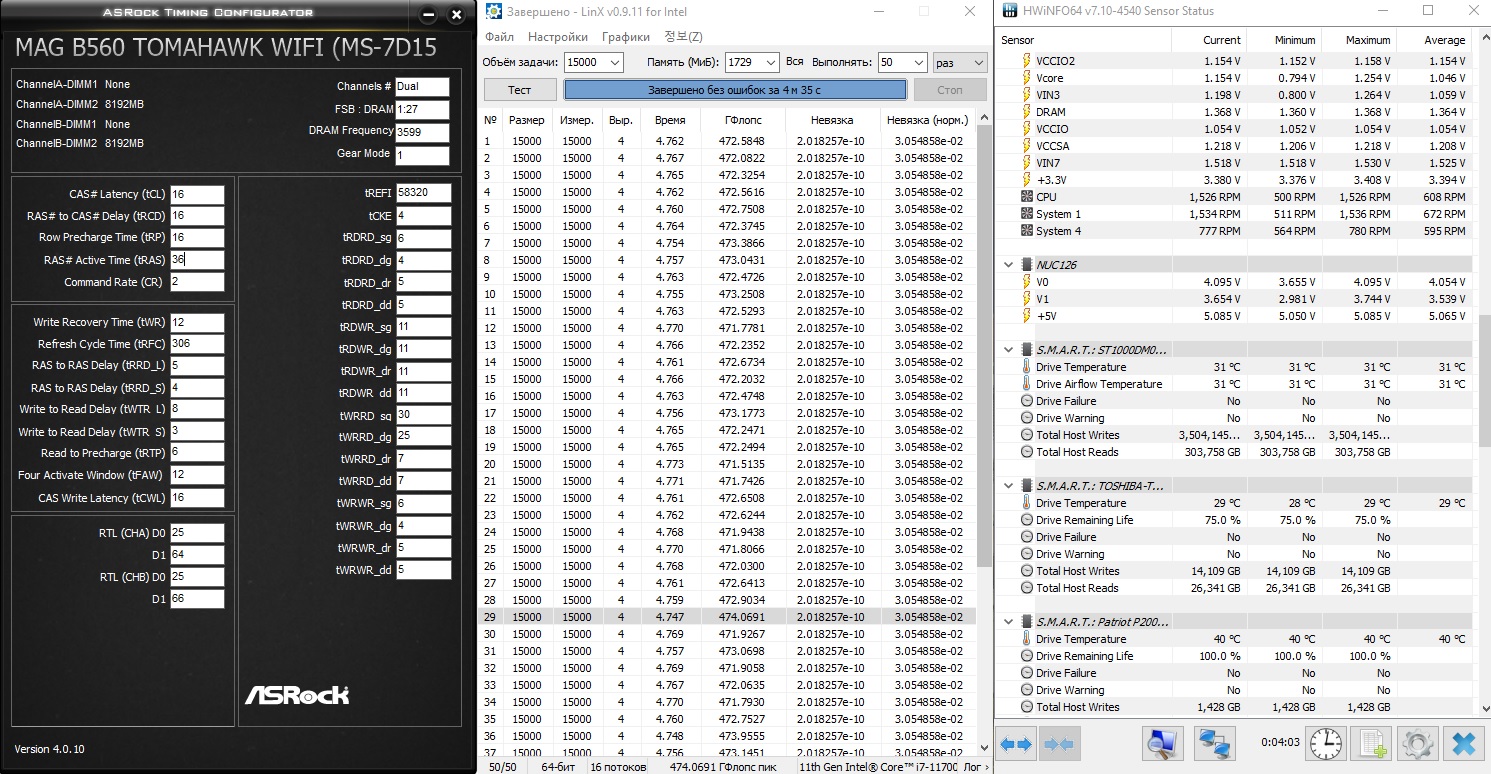The width and height of the screenshot is (1491, 774).
Task: Collapse the S.M.A.R.T. Patriot P200 group
Action: point(1008,622)
